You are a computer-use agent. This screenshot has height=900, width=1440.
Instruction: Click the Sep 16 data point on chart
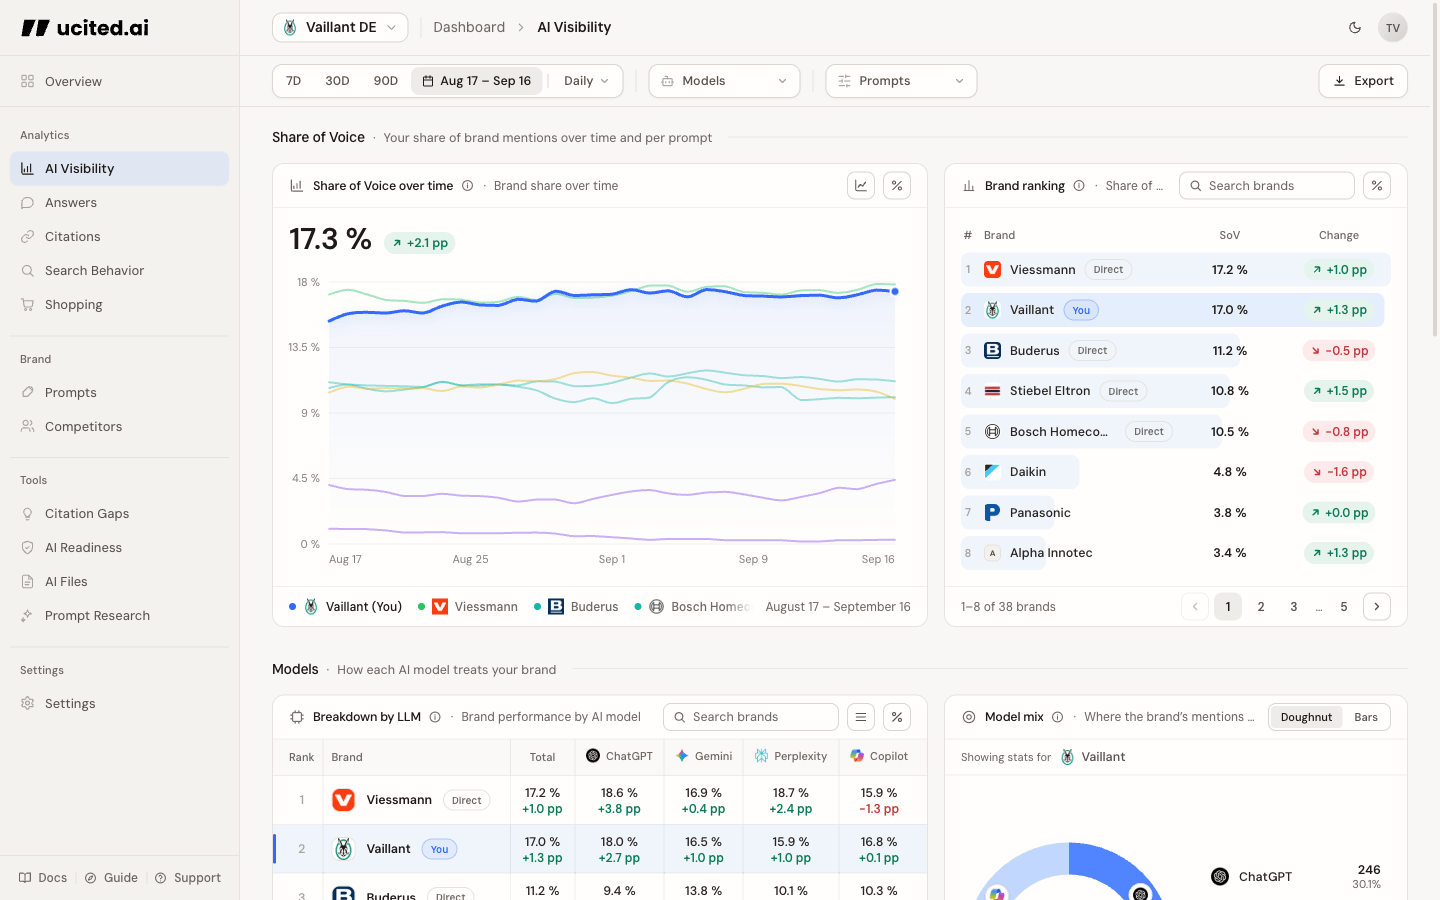click(x=895, y=292)
